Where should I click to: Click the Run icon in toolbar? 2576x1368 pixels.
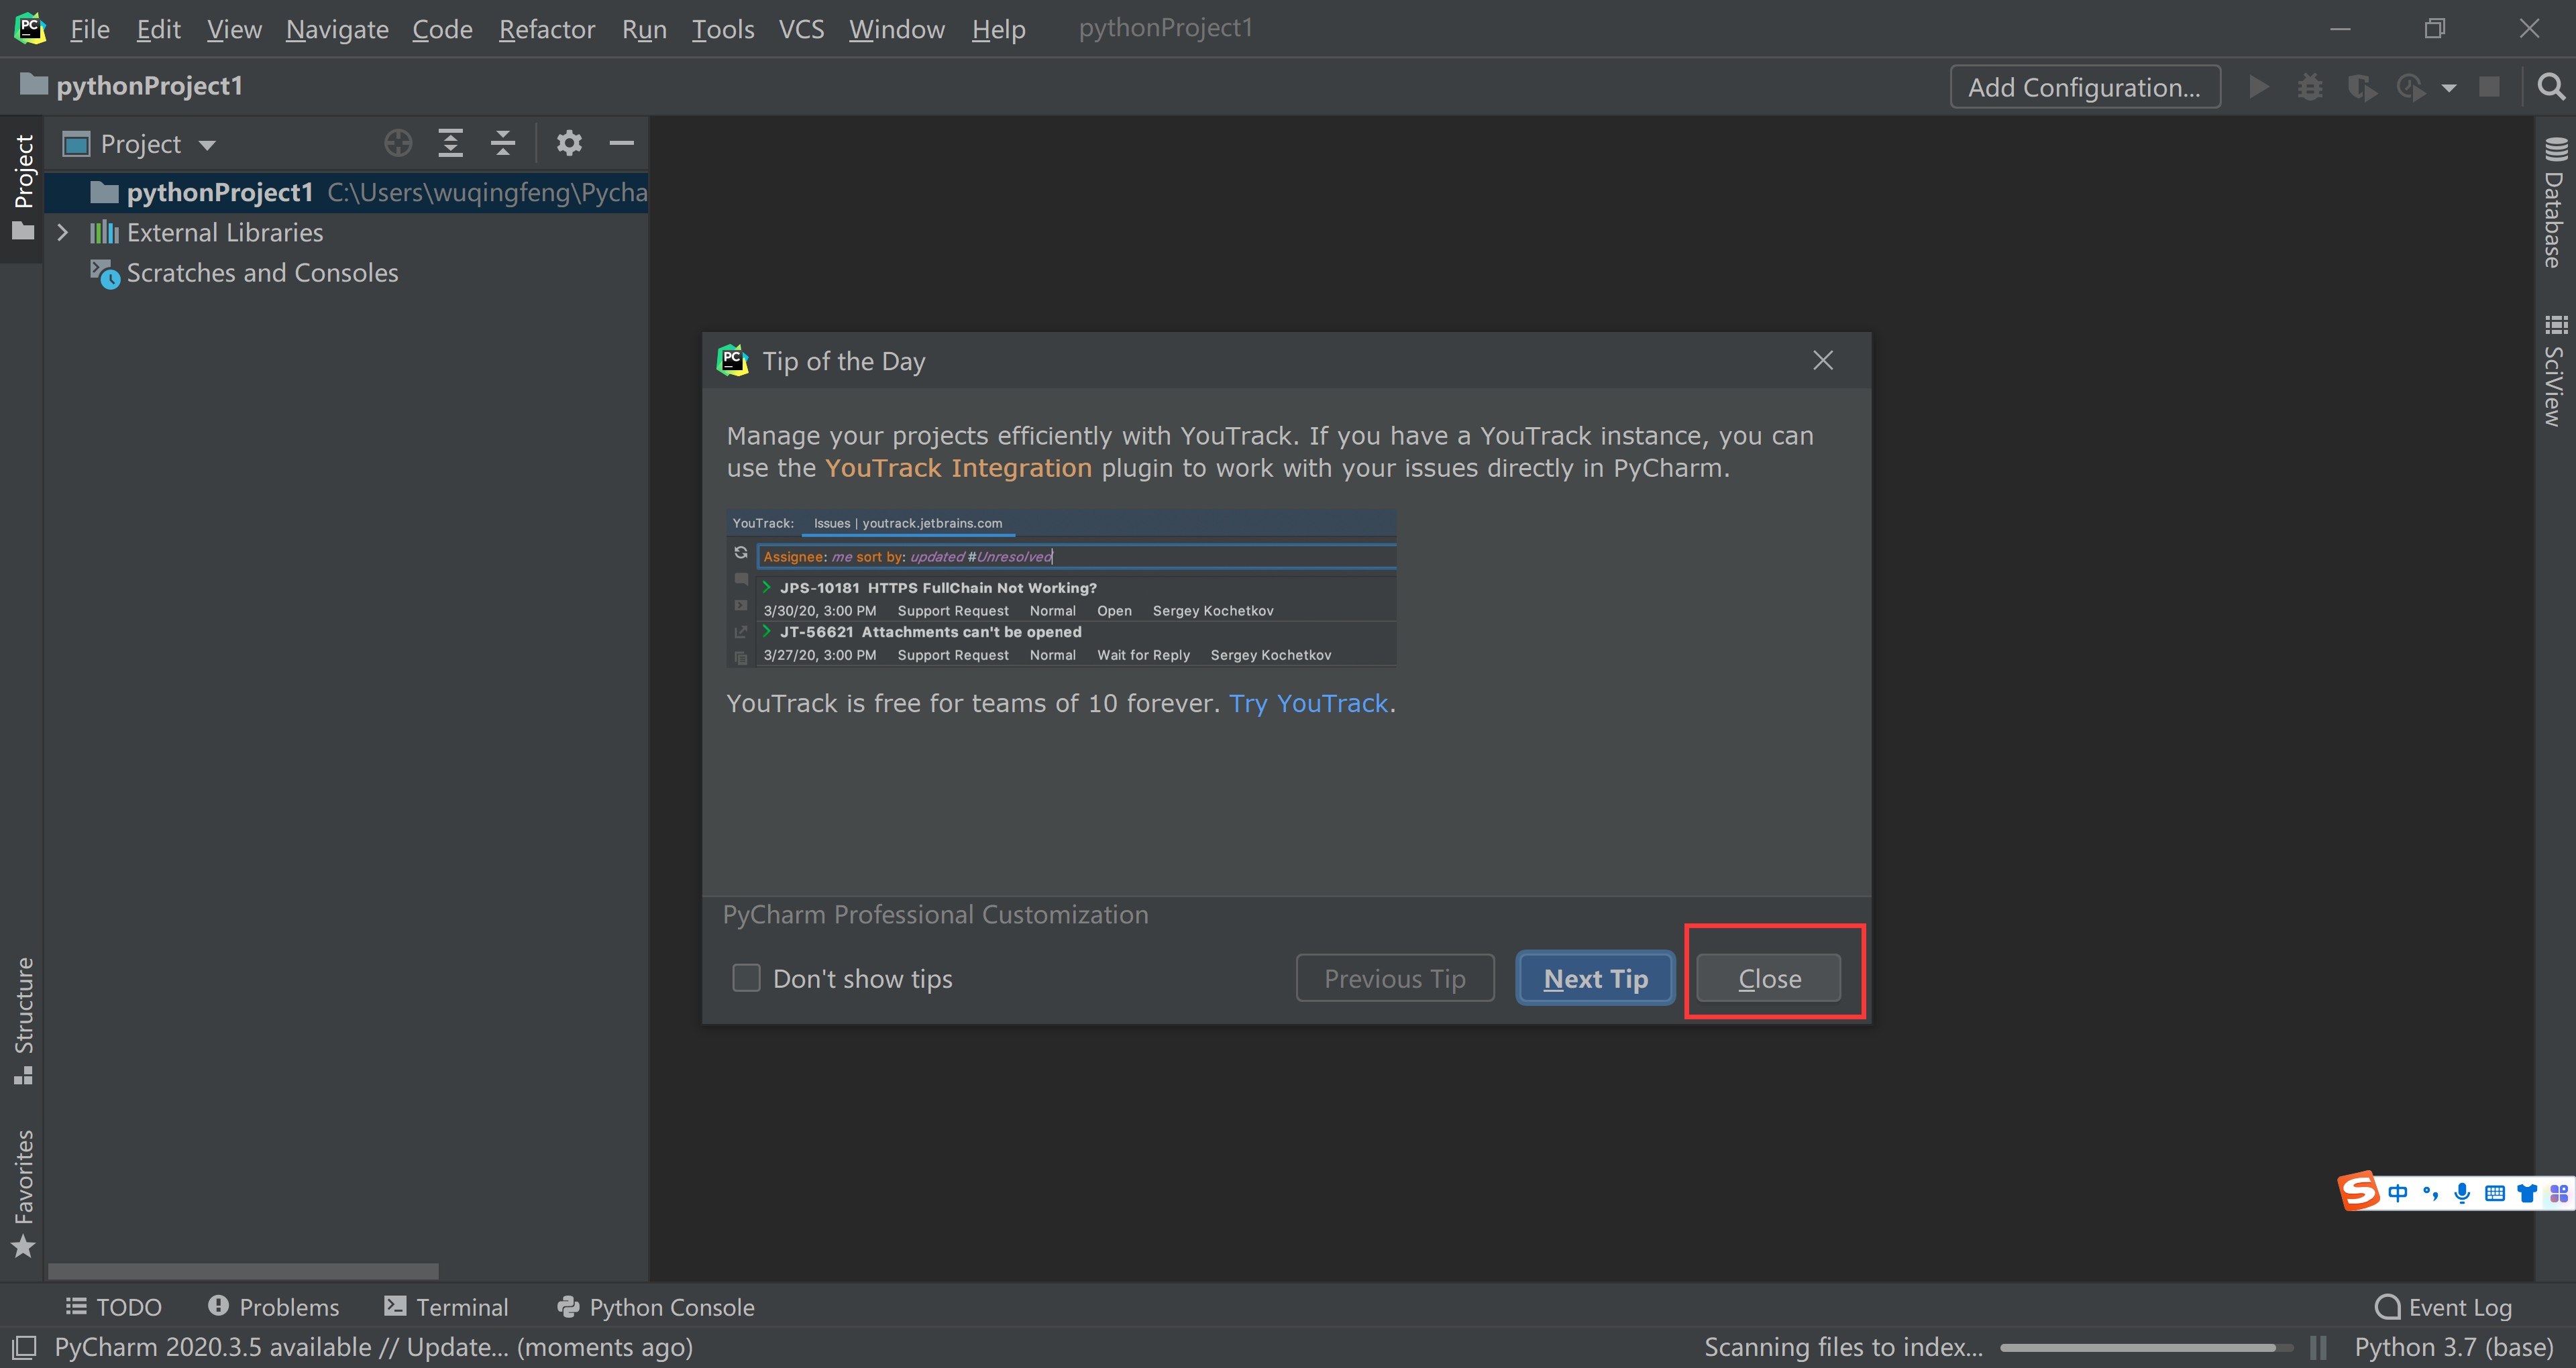coord(2258,87)
